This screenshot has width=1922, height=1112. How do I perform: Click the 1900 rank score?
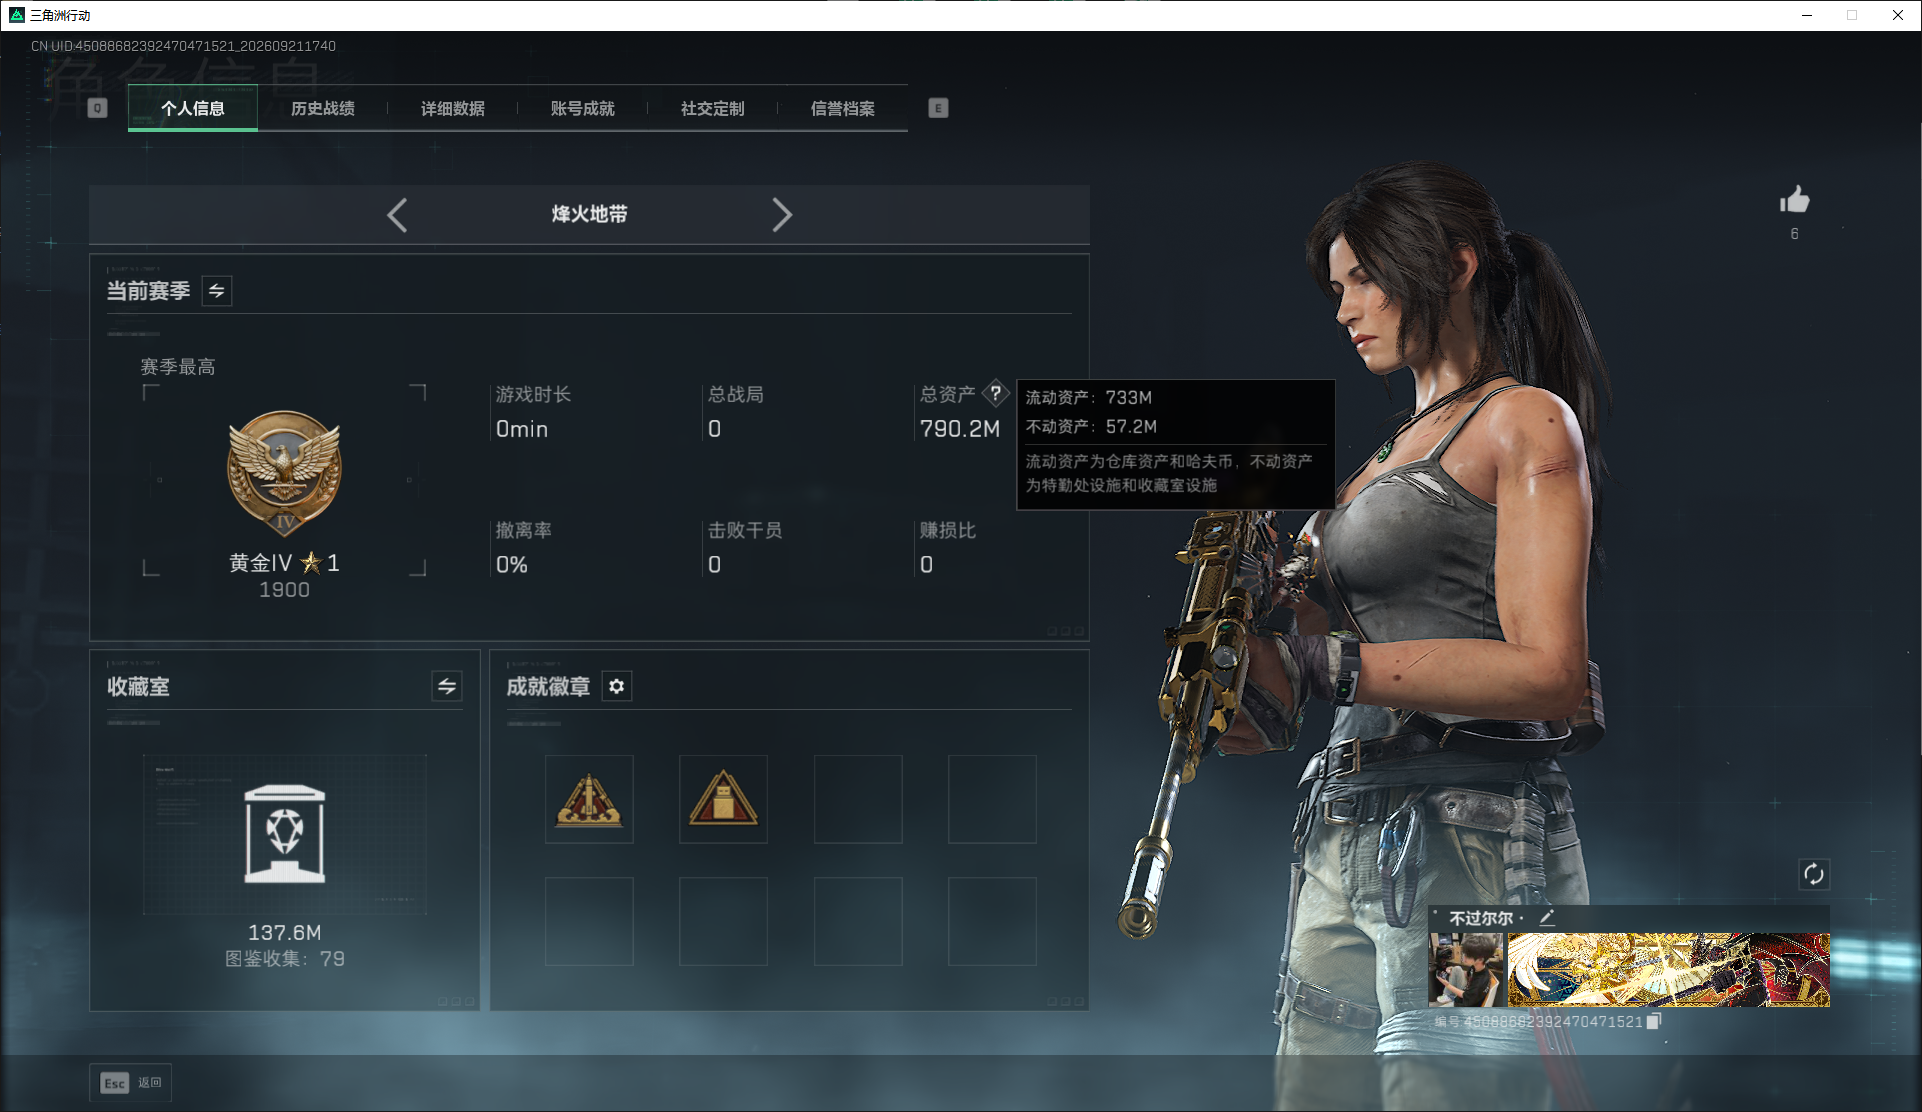285,590
